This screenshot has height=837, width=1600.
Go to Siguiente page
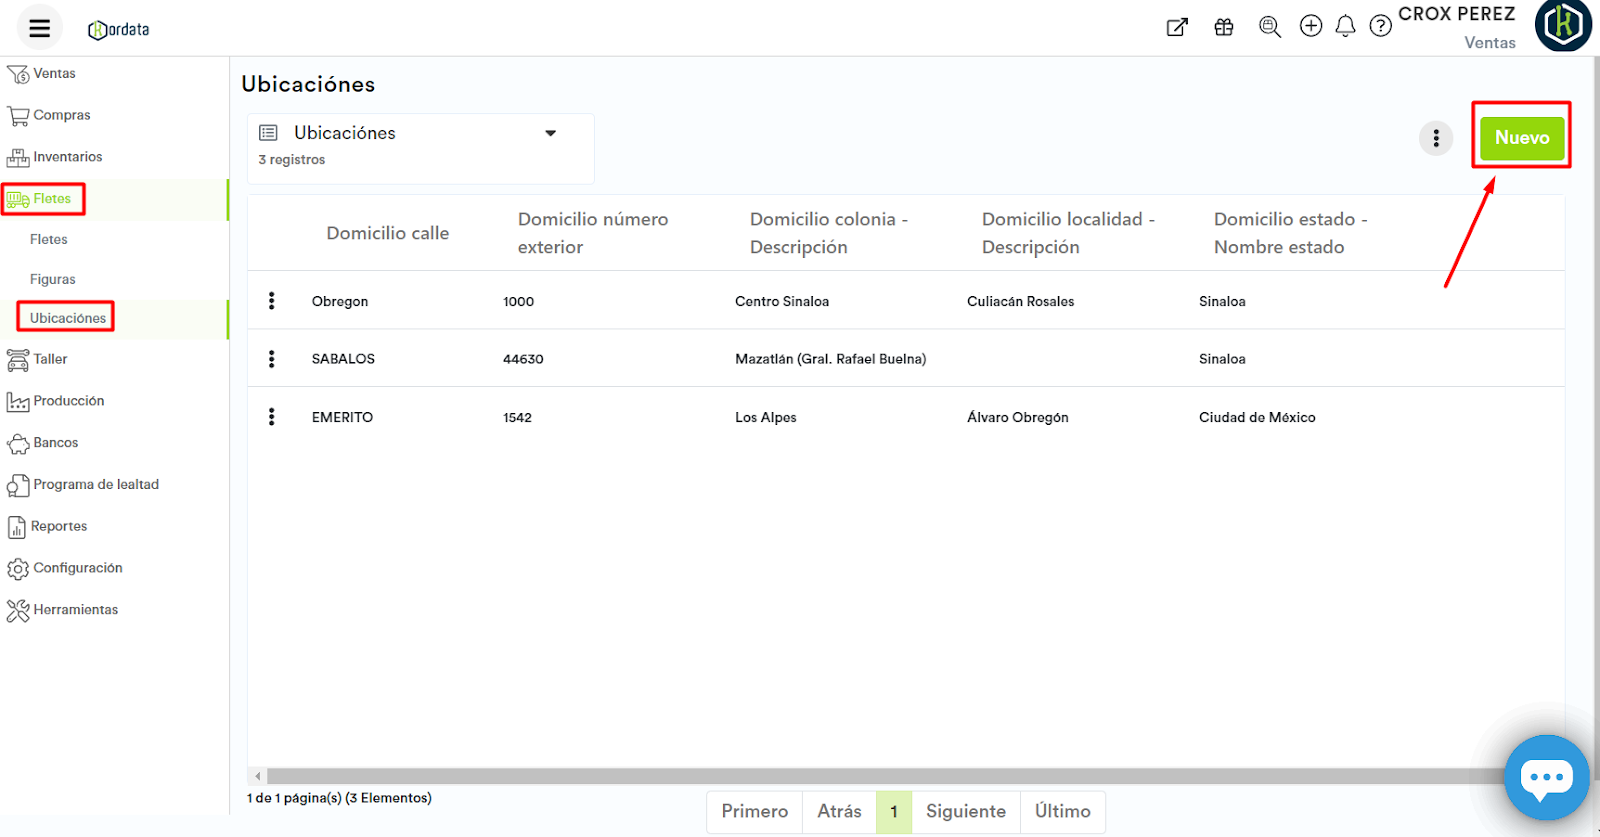(965, 811)
